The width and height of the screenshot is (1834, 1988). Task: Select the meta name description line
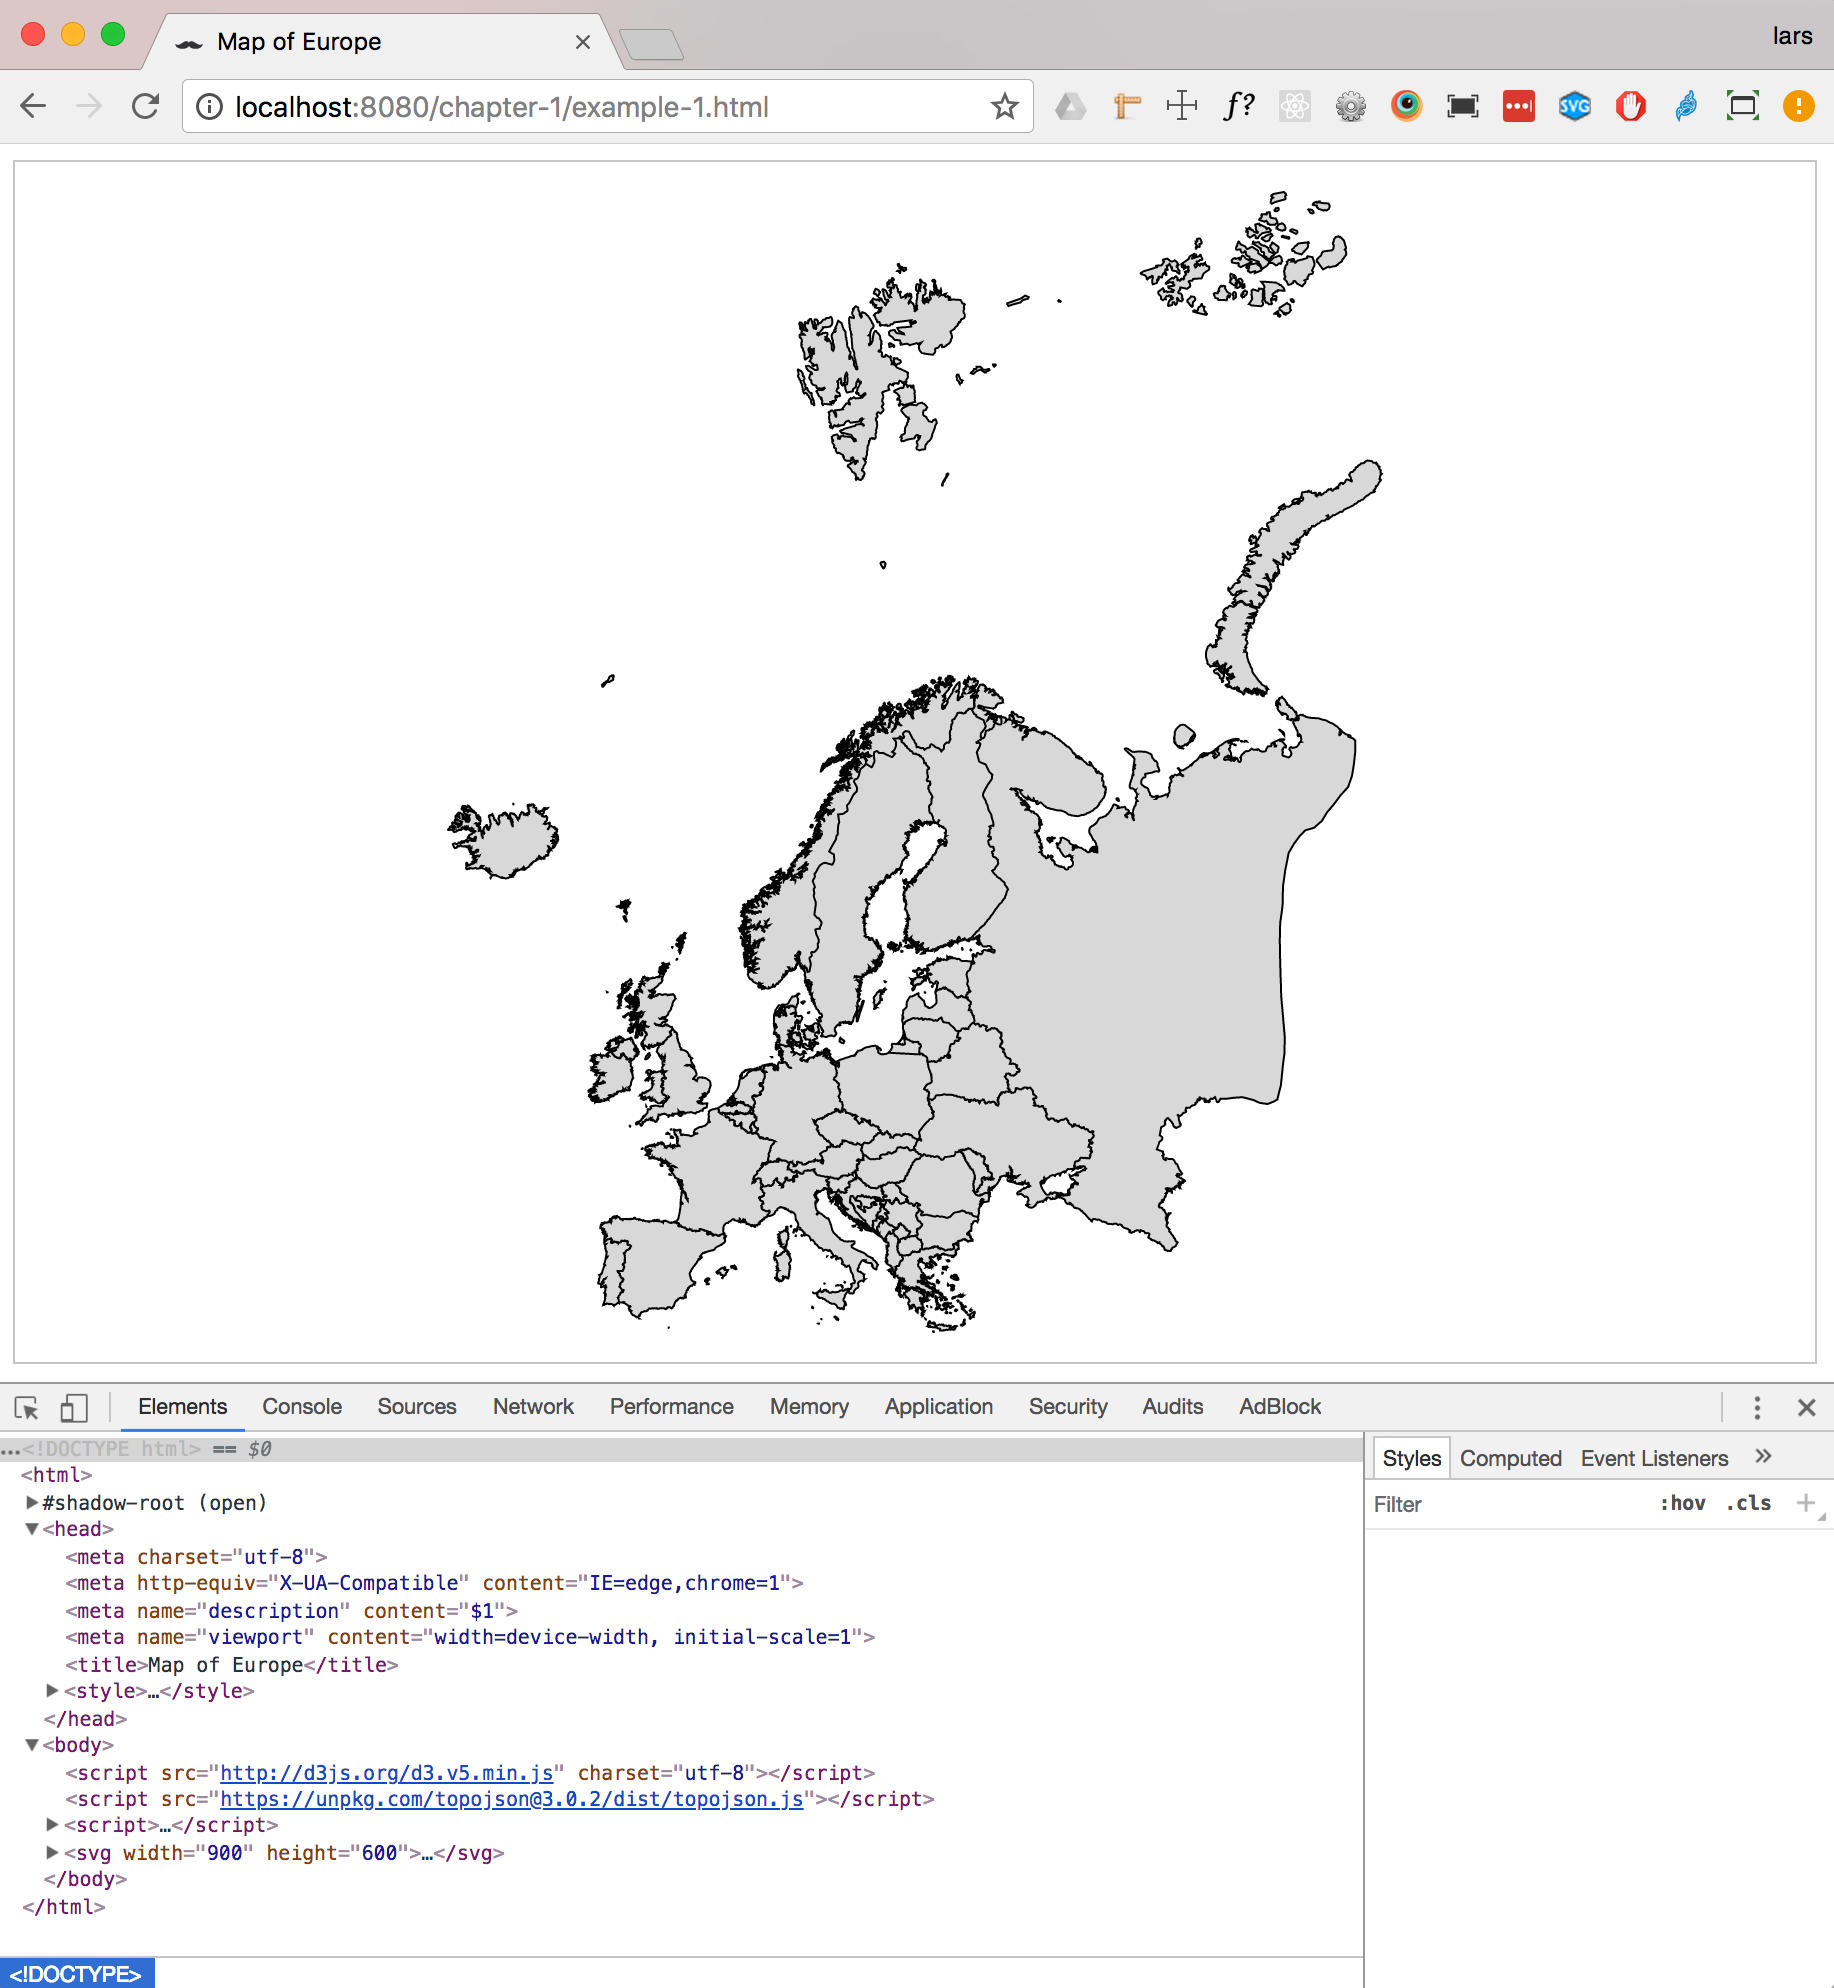[x=292, y=1611]
